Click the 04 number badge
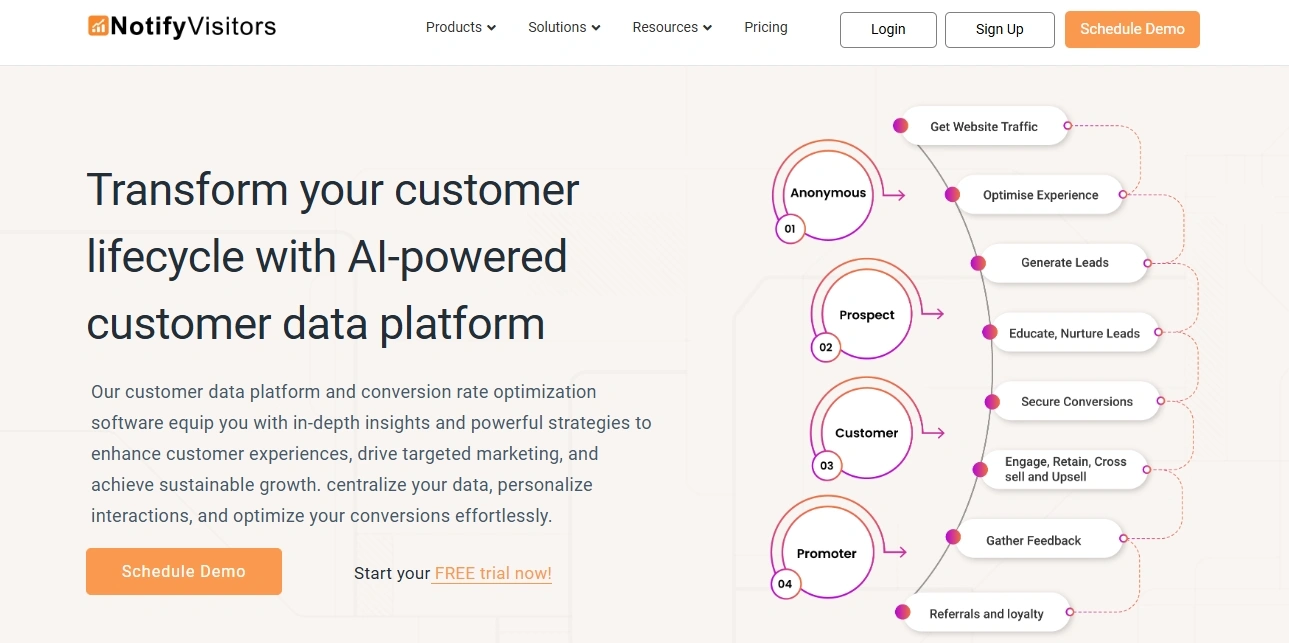1289x643 pixels. click(785, 584)
